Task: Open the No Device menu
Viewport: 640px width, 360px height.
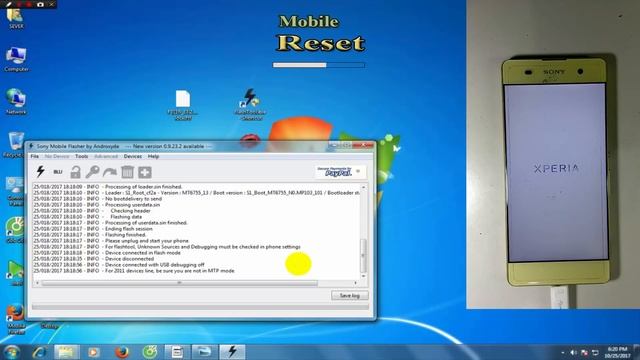Action: coord(57,156)
